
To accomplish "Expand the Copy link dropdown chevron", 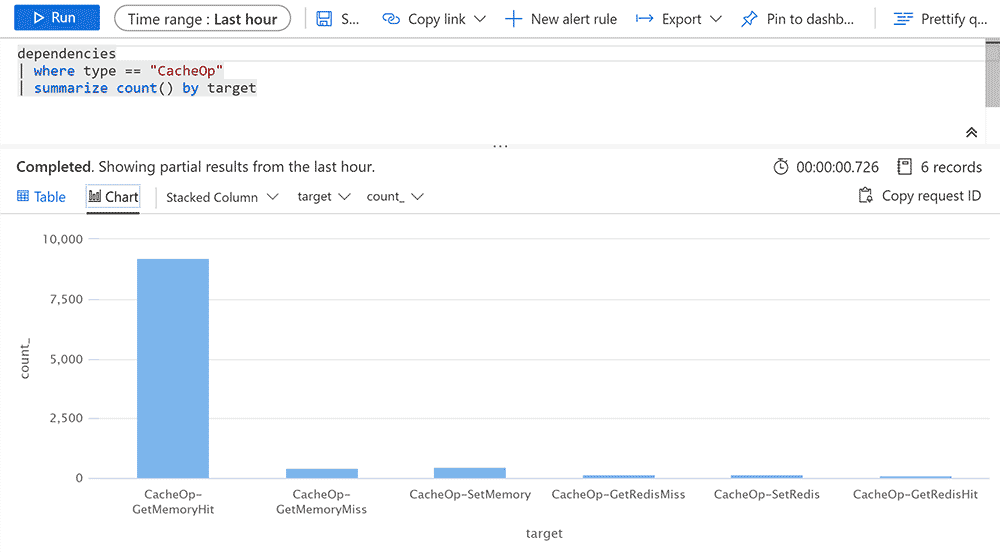I will (480, 19).
